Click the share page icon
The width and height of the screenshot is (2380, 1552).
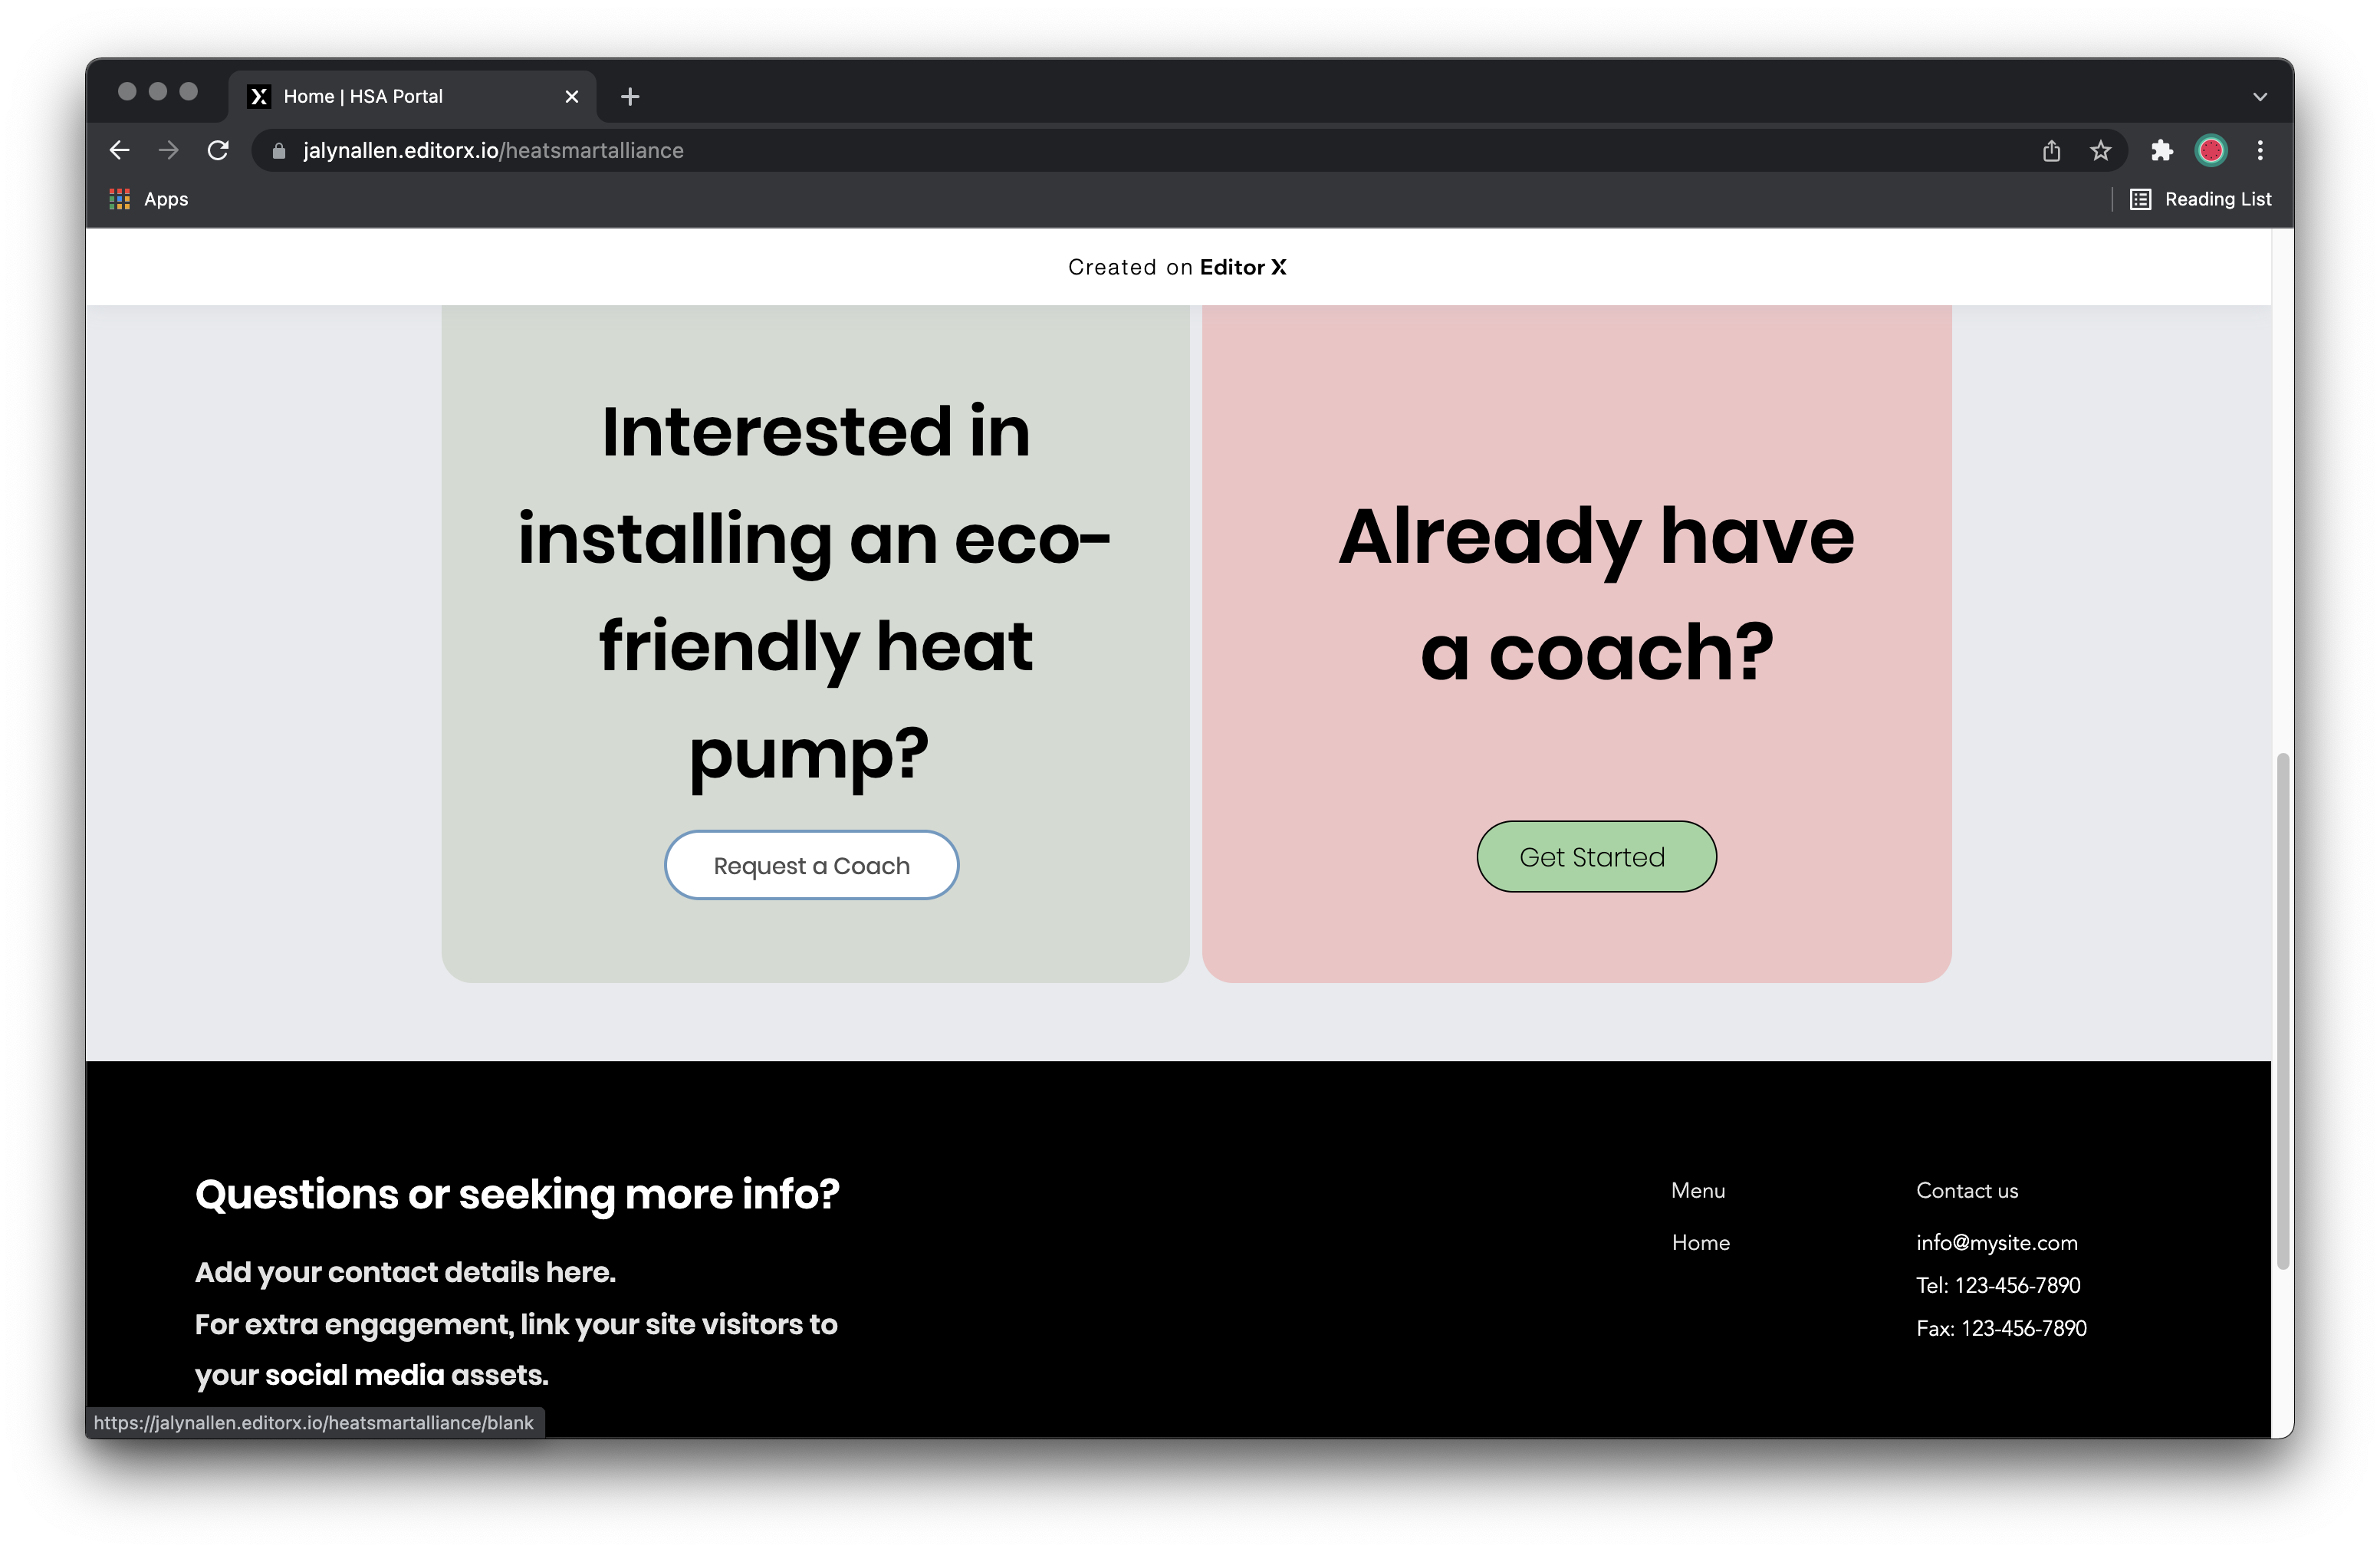click(x=2051, y=150)
